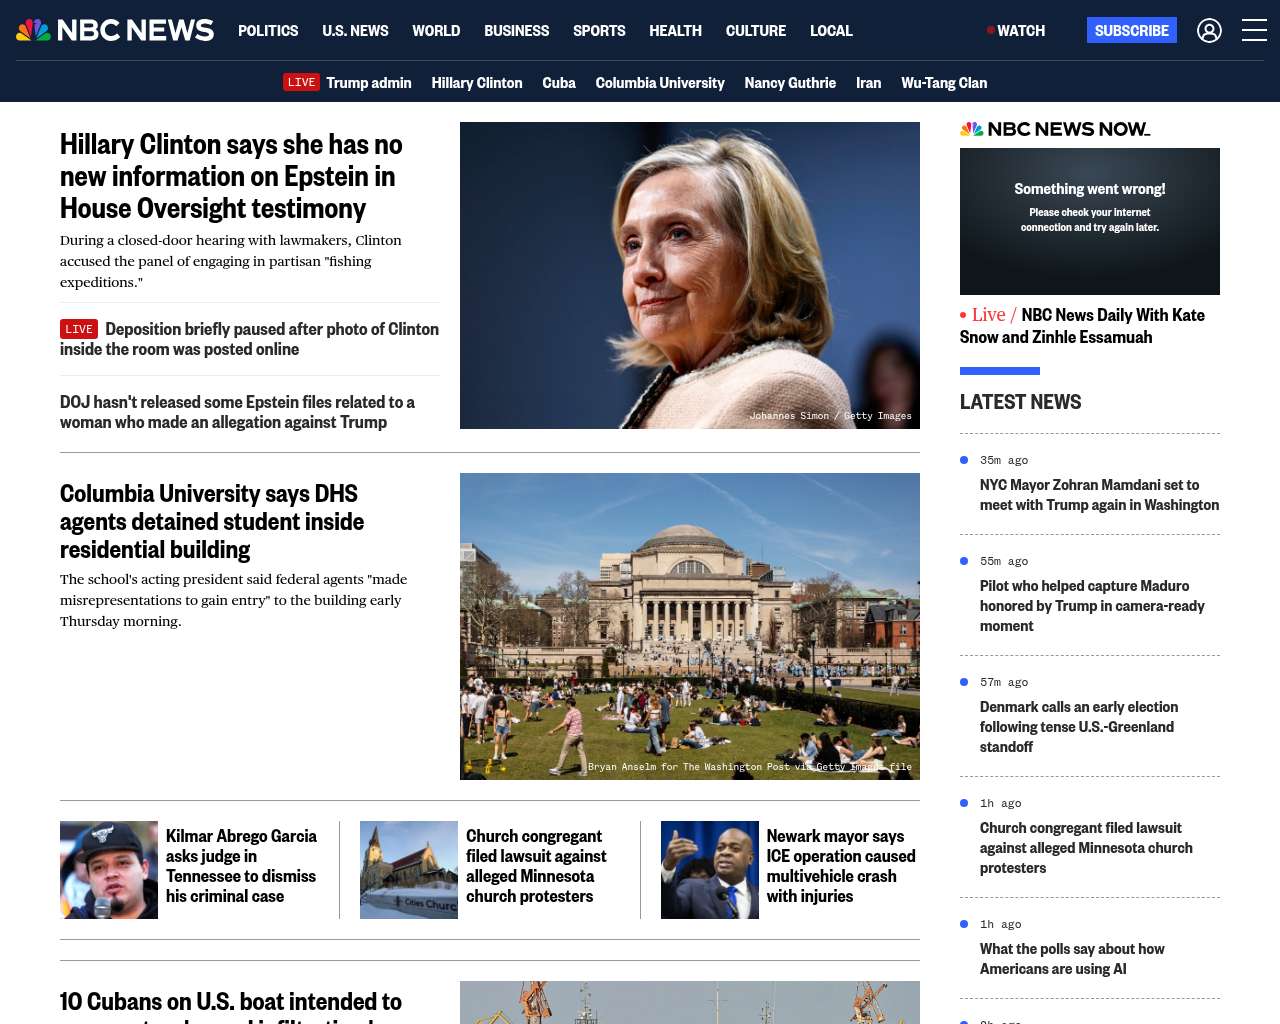The width and height of the screenshot is (1280, 1024).
Task: Click the red LIVE badge beside Trump admin
Action: coord(301,83)
